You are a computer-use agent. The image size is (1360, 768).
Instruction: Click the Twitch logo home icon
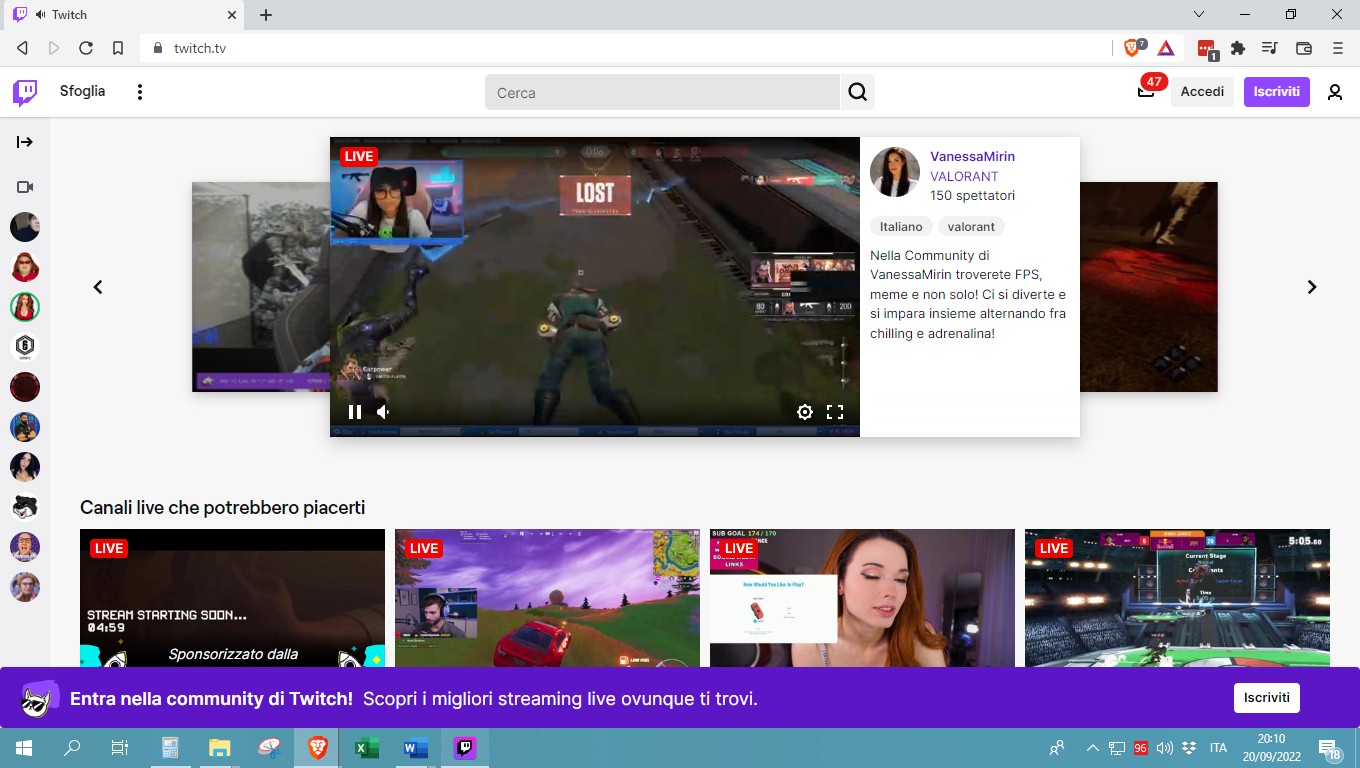[x=25, y=92]
